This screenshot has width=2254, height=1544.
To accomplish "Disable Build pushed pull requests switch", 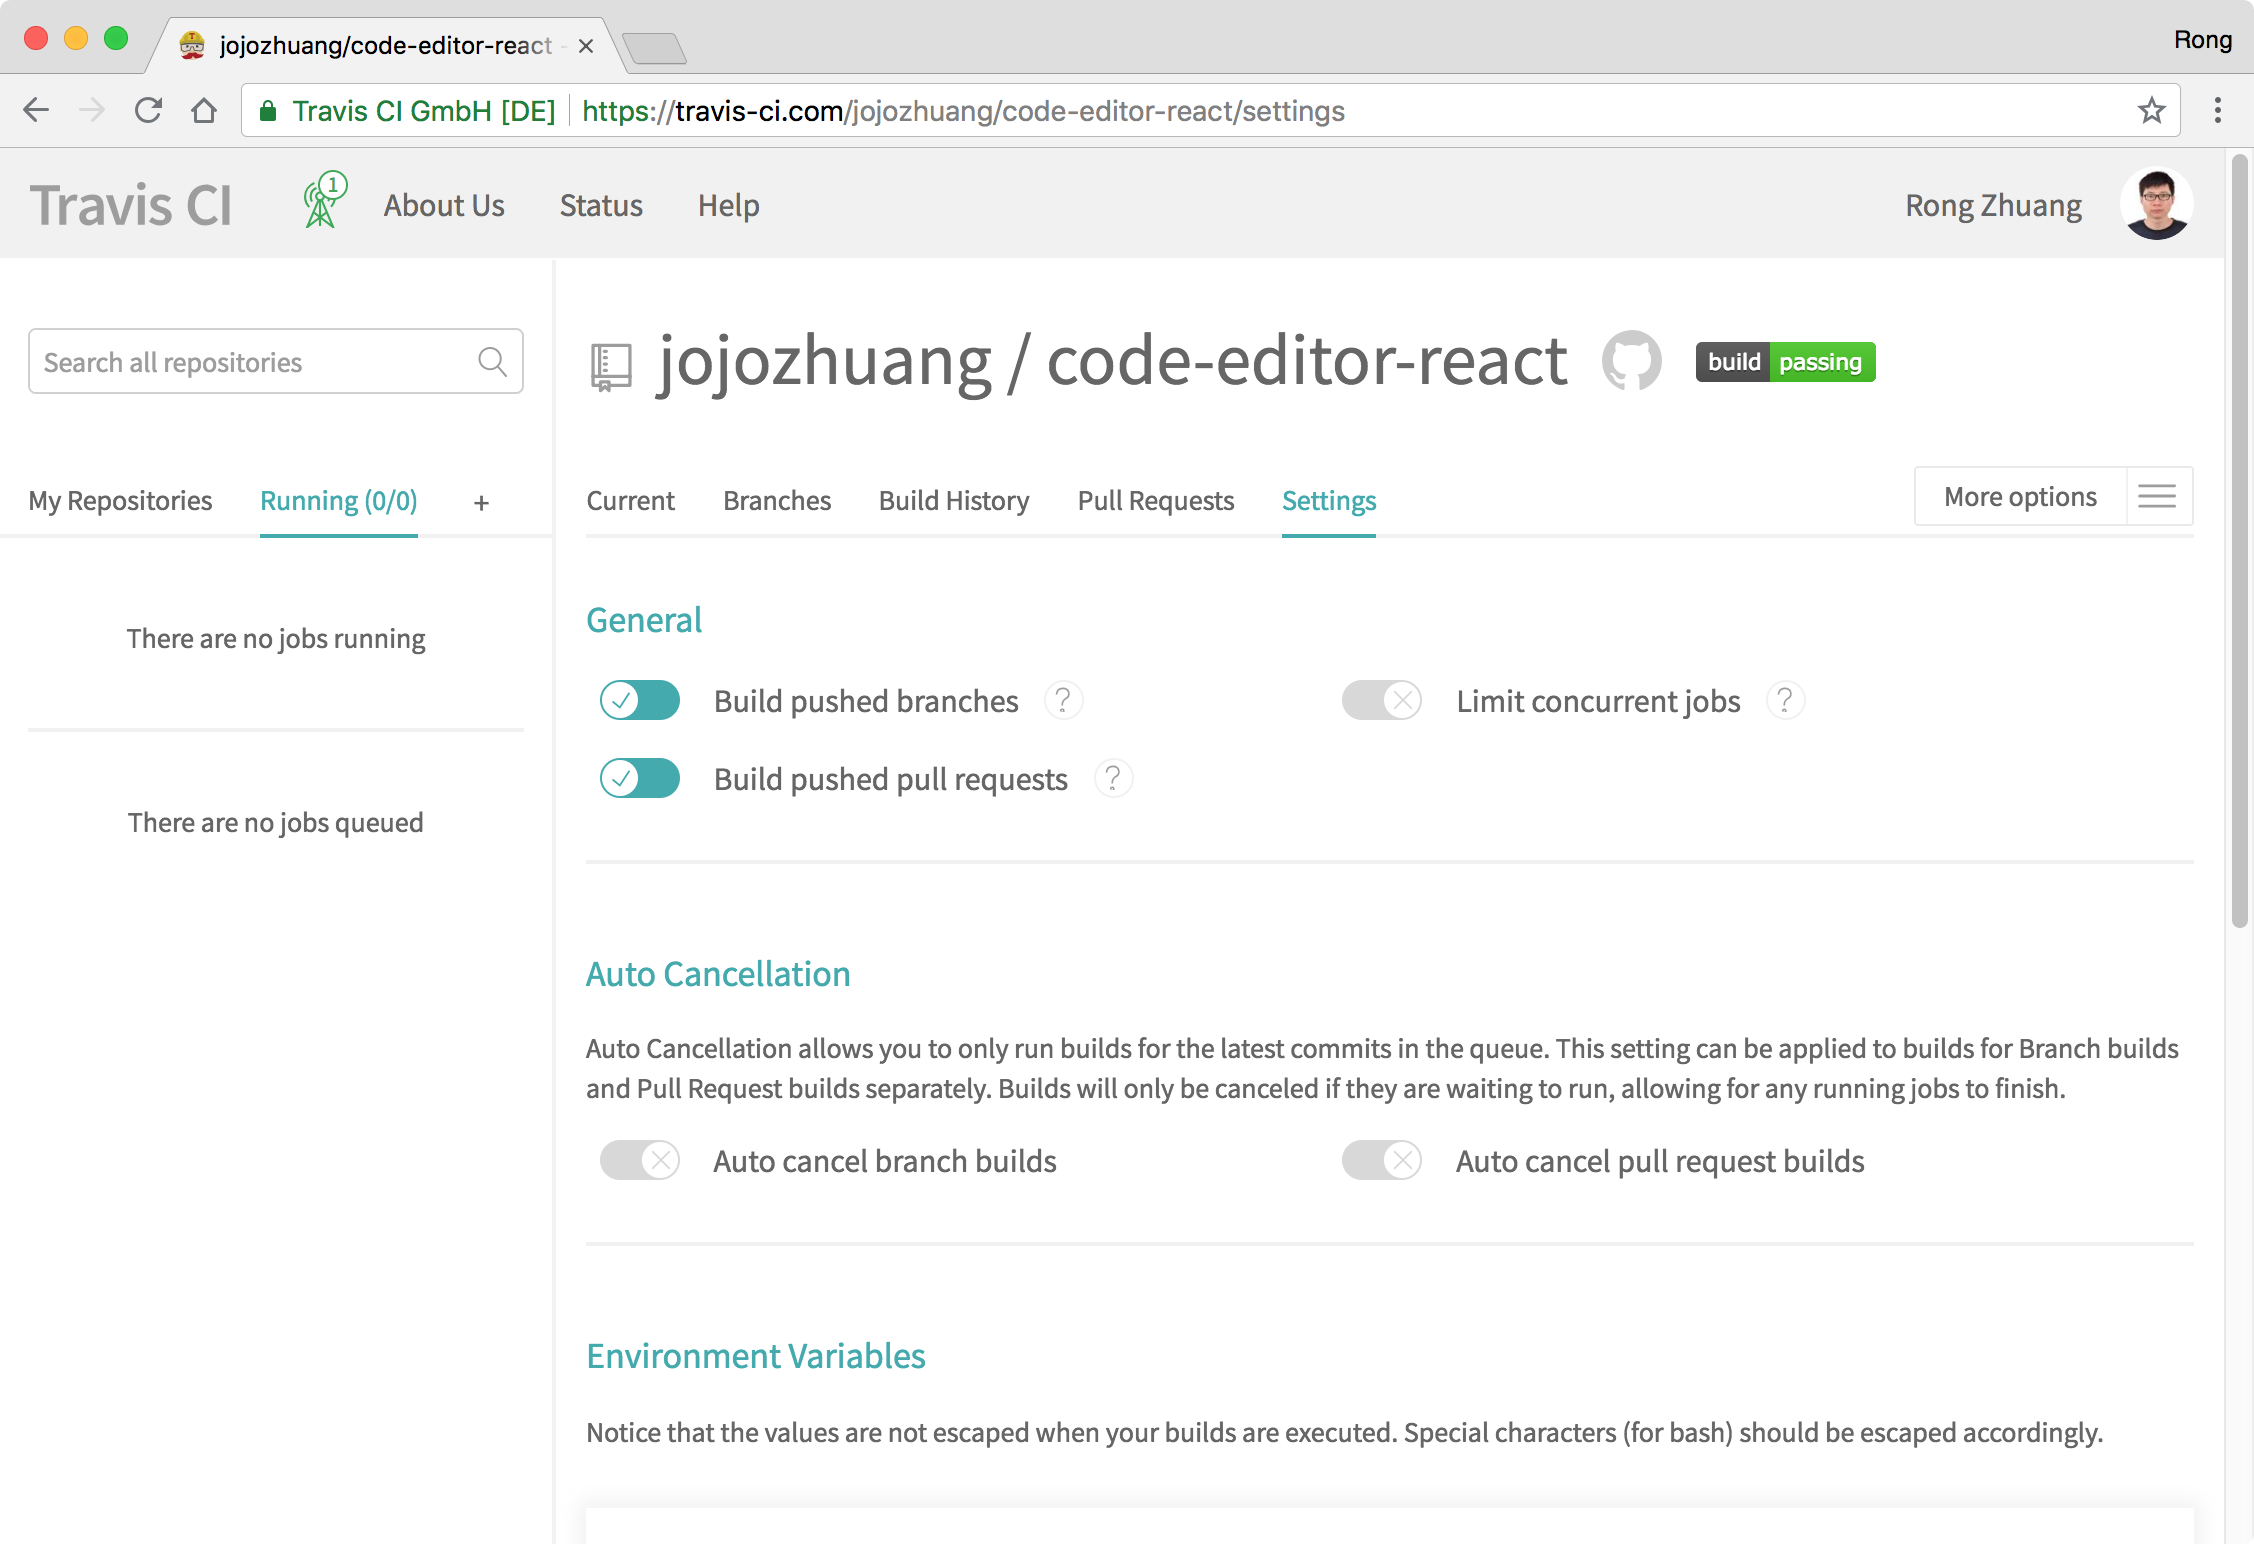I will click(640, 778).
